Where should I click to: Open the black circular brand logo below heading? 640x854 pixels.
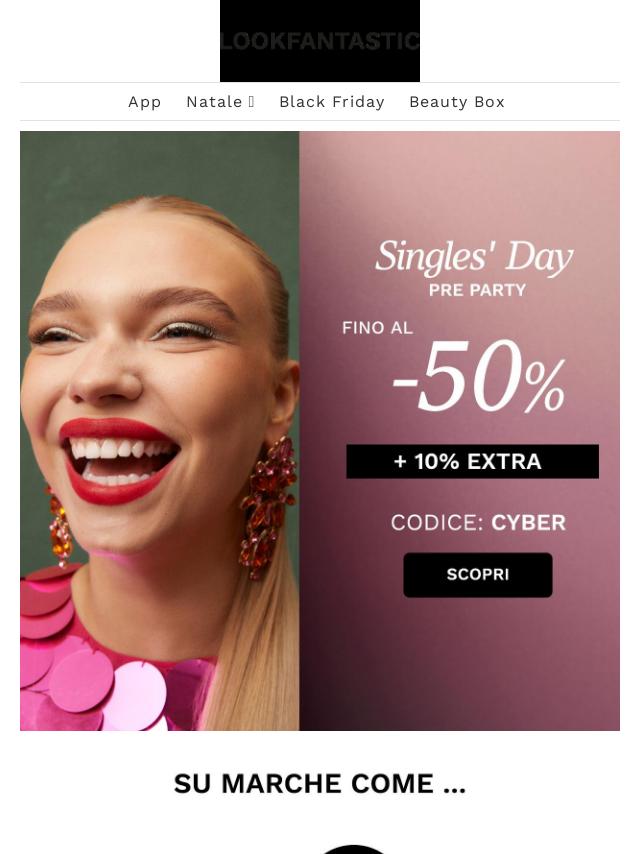(x=354, y=849)
